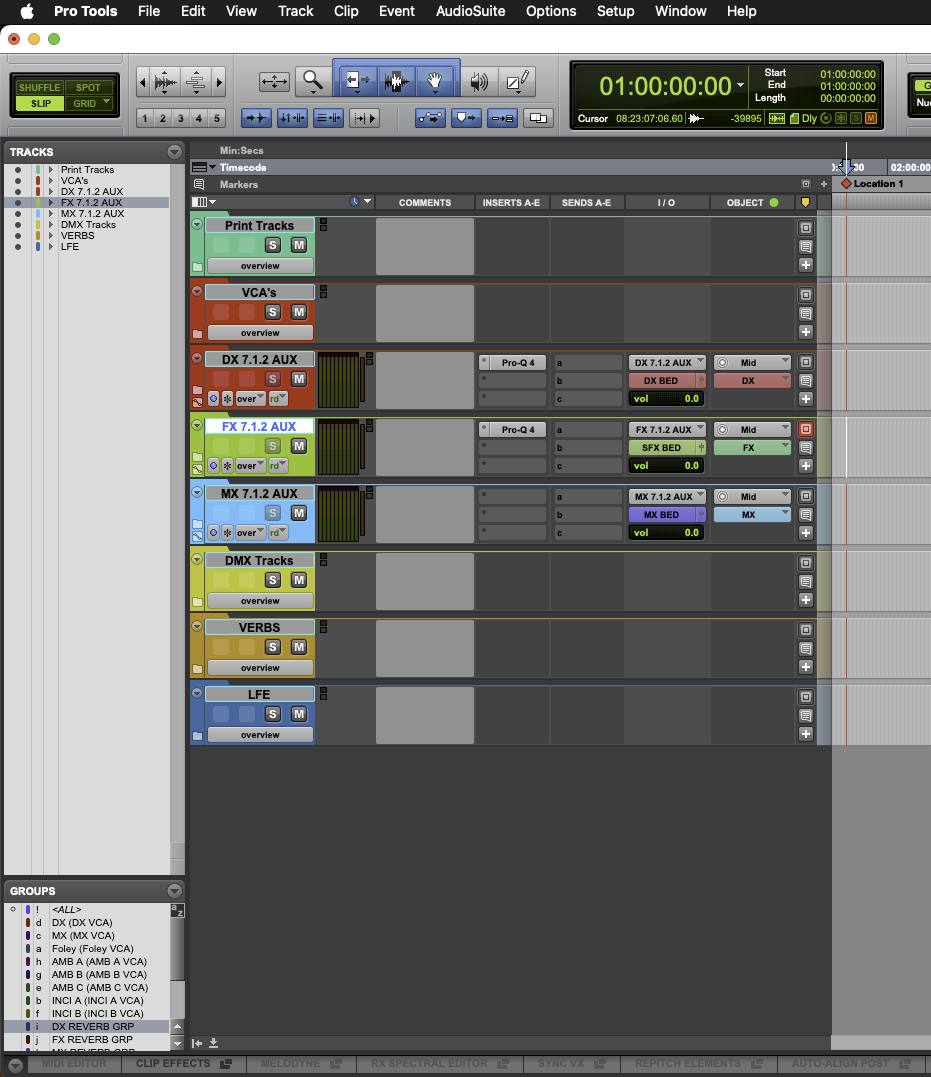Select the Grabber hand tool
This screenshot has width=931, height=1077.
tap(434, 82)
